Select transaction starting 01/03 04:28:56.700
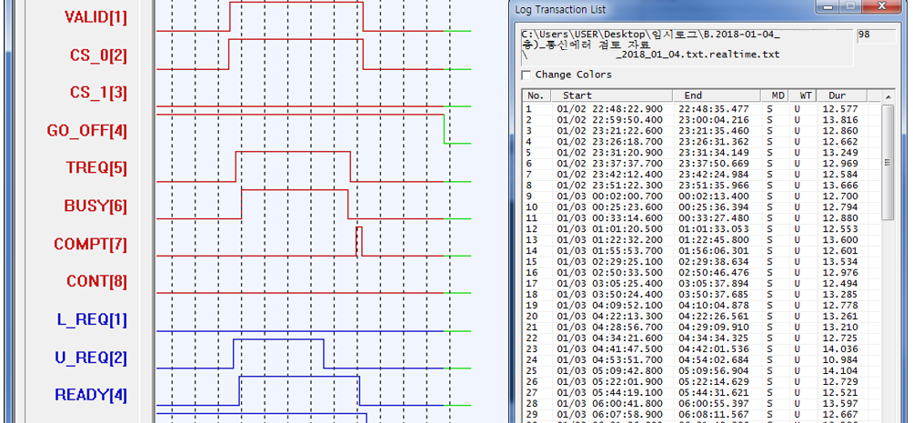913x423 pixels. pos(702,327)
